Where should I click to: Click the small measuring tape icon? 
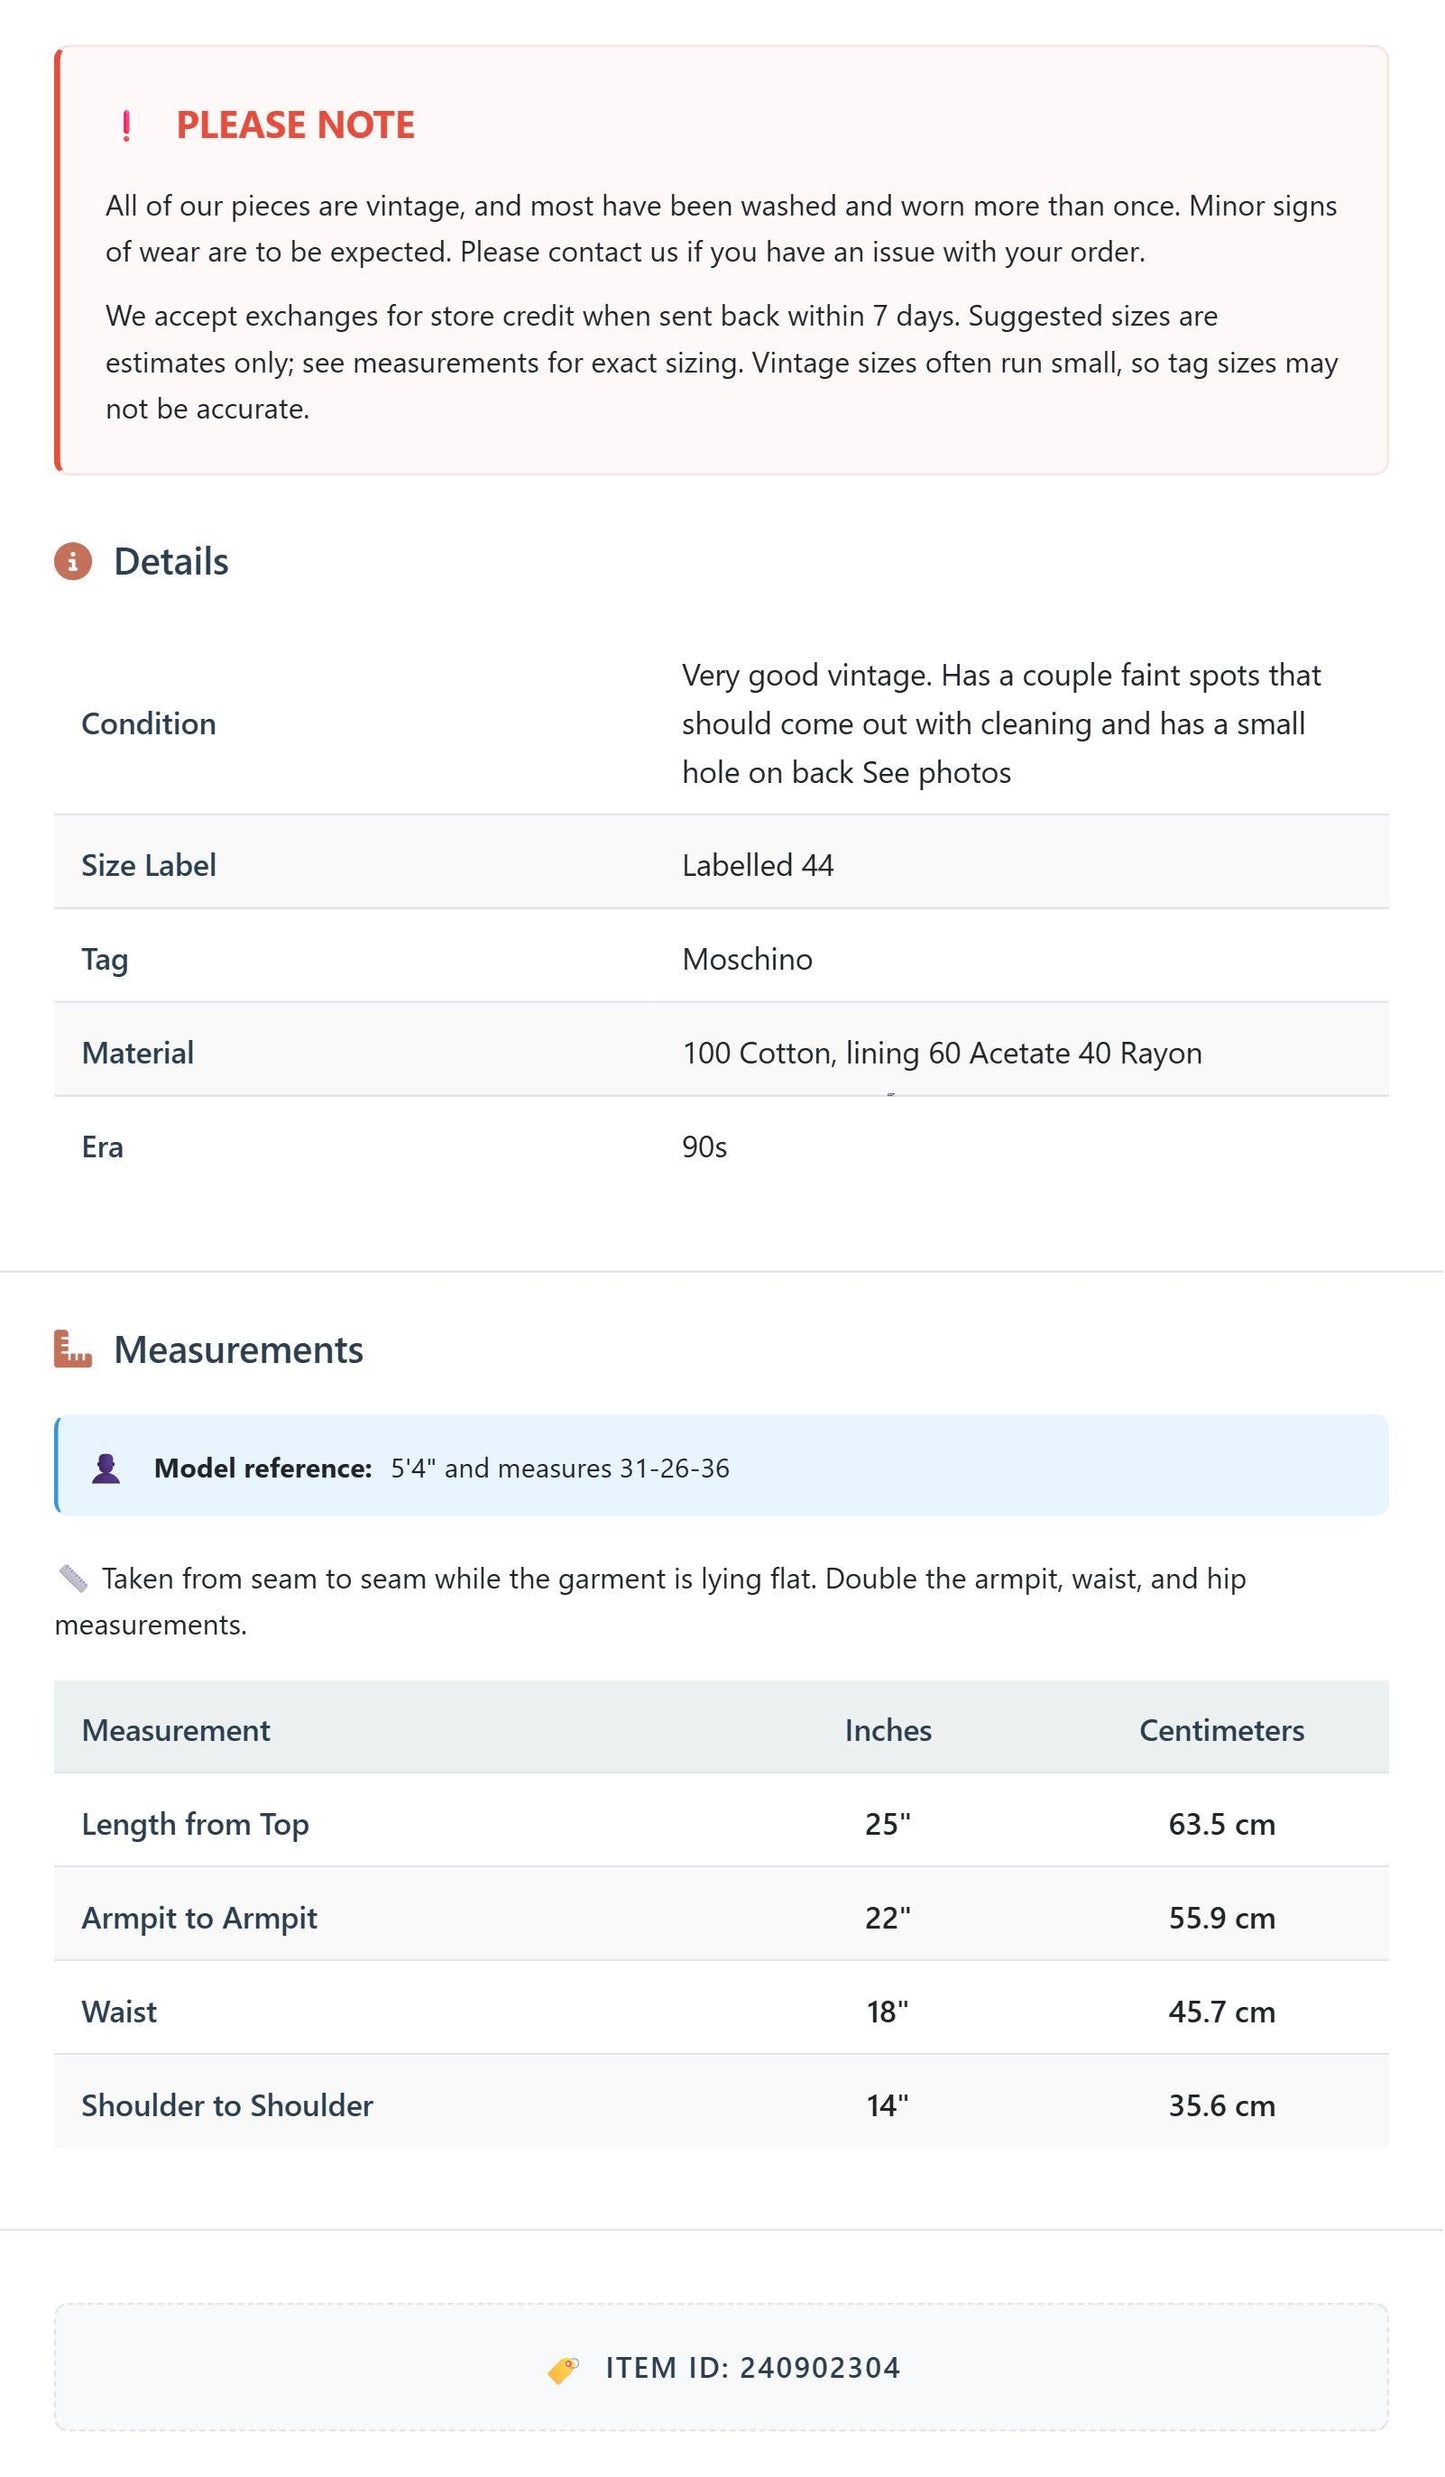coord(73,1579)
